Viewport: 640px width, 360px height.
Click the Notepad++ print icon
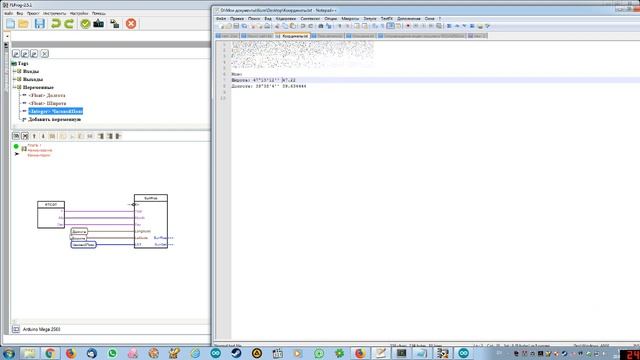click(x=267, y=26)
